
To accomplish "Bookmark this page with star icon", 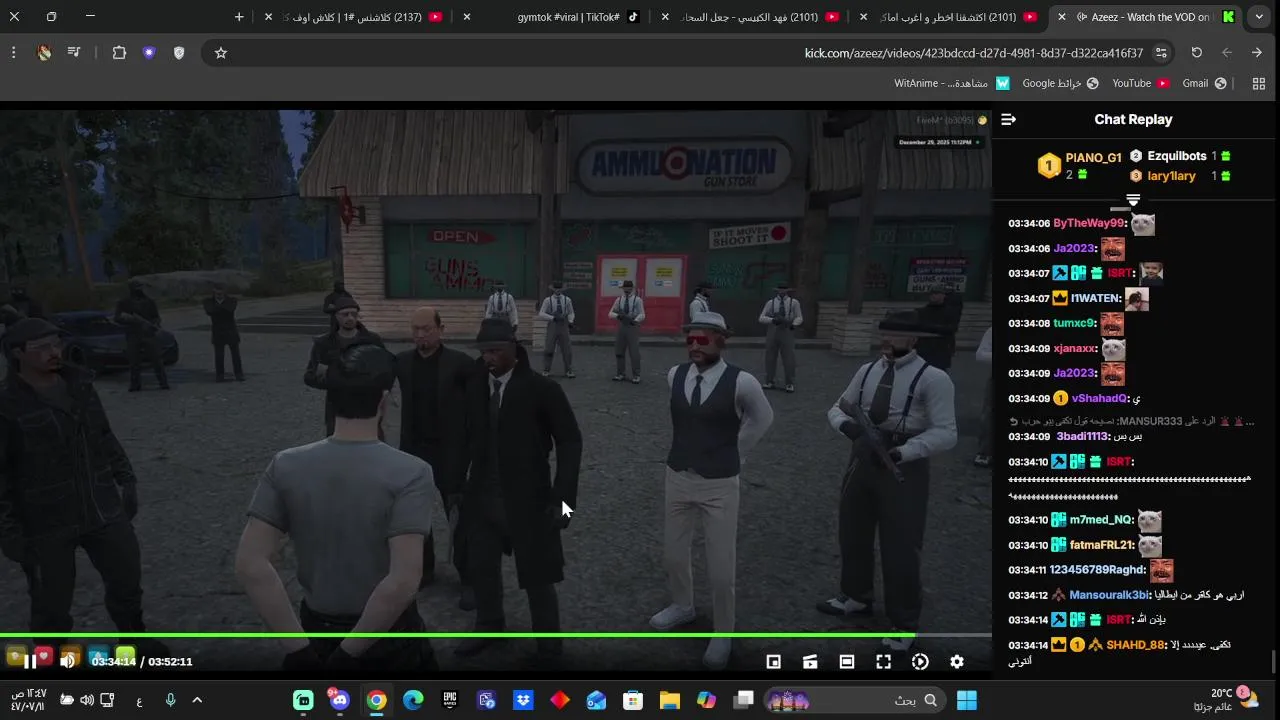I will 221,53.
